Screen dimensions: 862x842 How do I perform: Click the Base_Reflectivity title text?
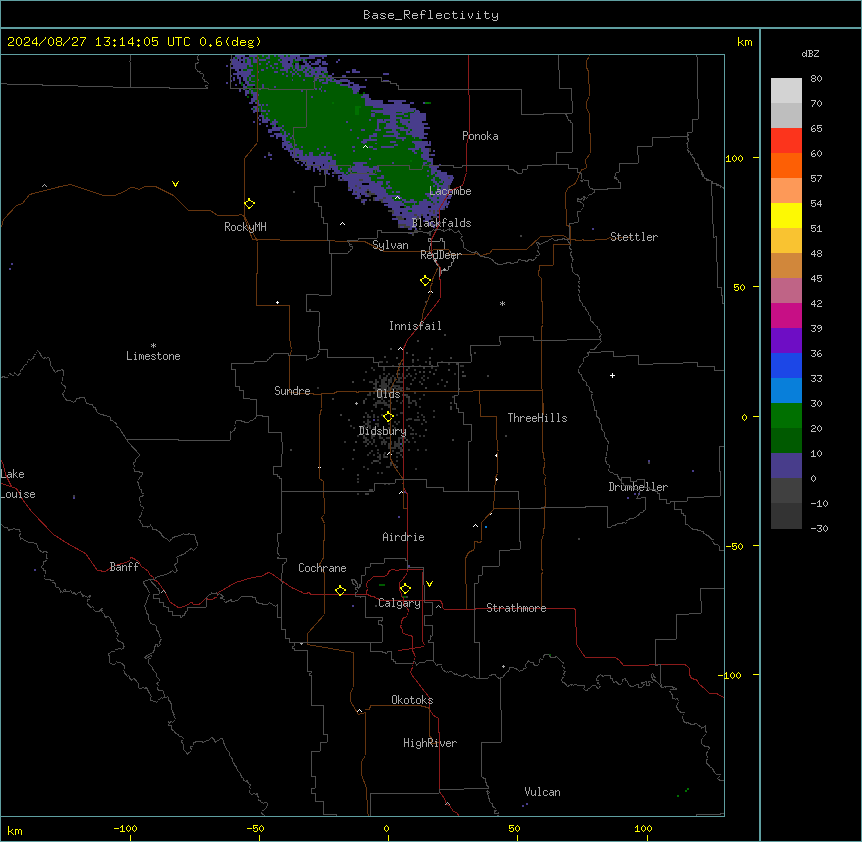tap(430, 15)
